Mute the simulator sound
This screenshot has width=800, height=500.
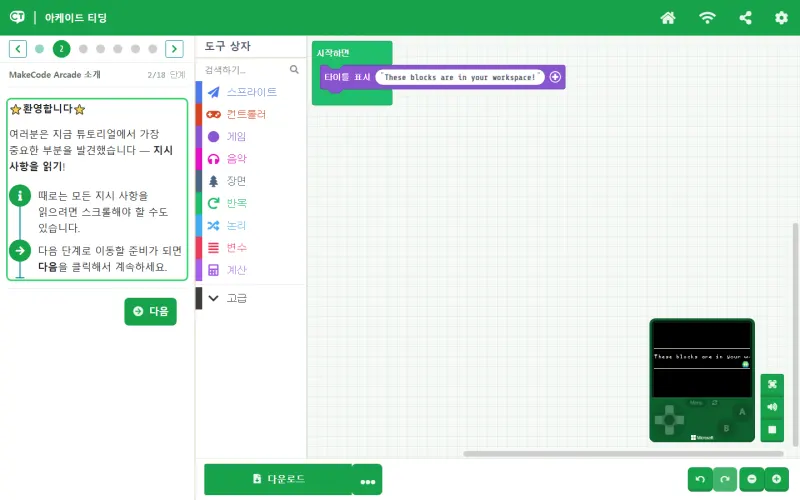click(x=772, y=407)
